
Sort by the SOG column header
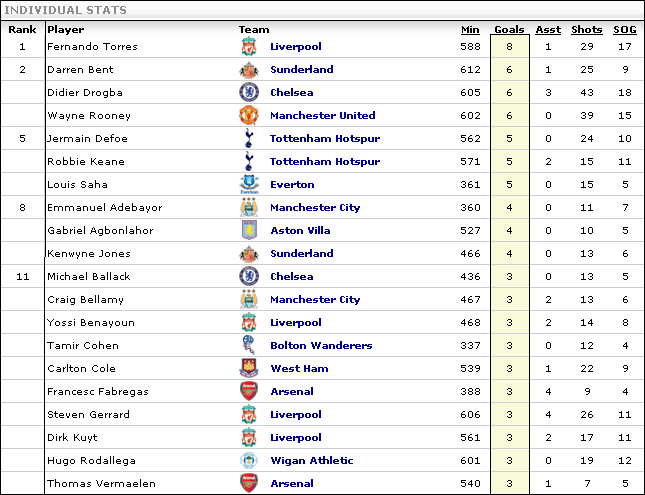(625, 30)
